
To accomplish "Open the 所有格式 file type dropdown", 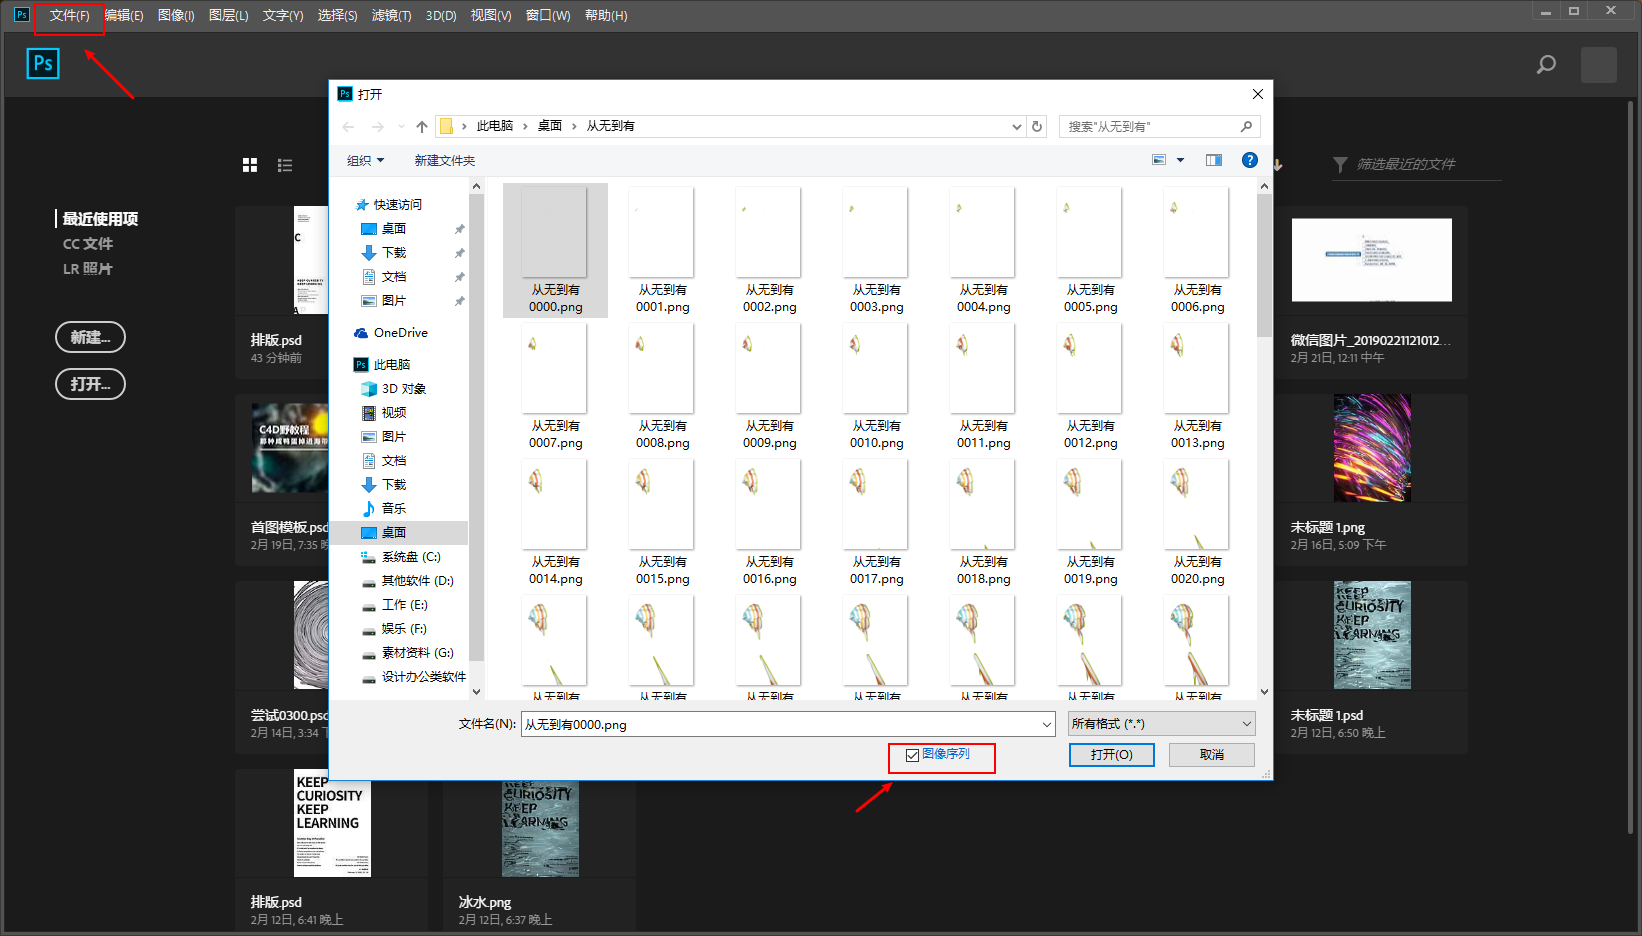I will coord(1161,724).
